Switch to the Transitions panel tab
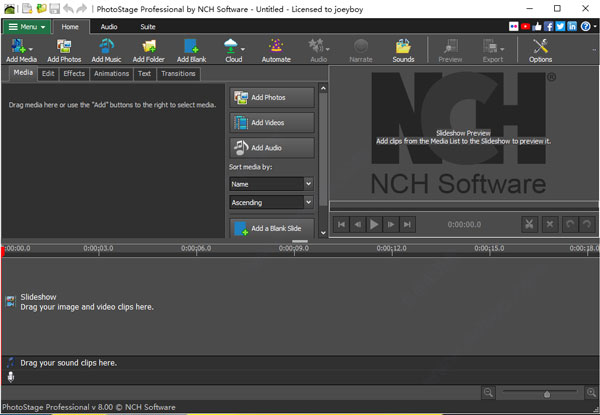This screenshot has height=415, width=600. coord(178,73)
